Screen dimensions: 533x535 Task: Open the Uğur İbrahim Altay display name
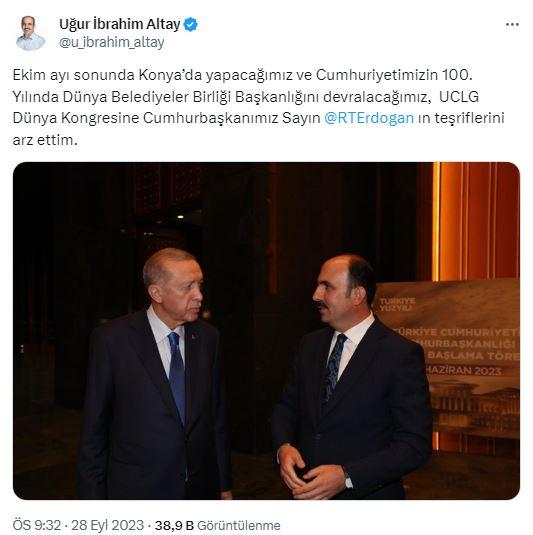120,25
